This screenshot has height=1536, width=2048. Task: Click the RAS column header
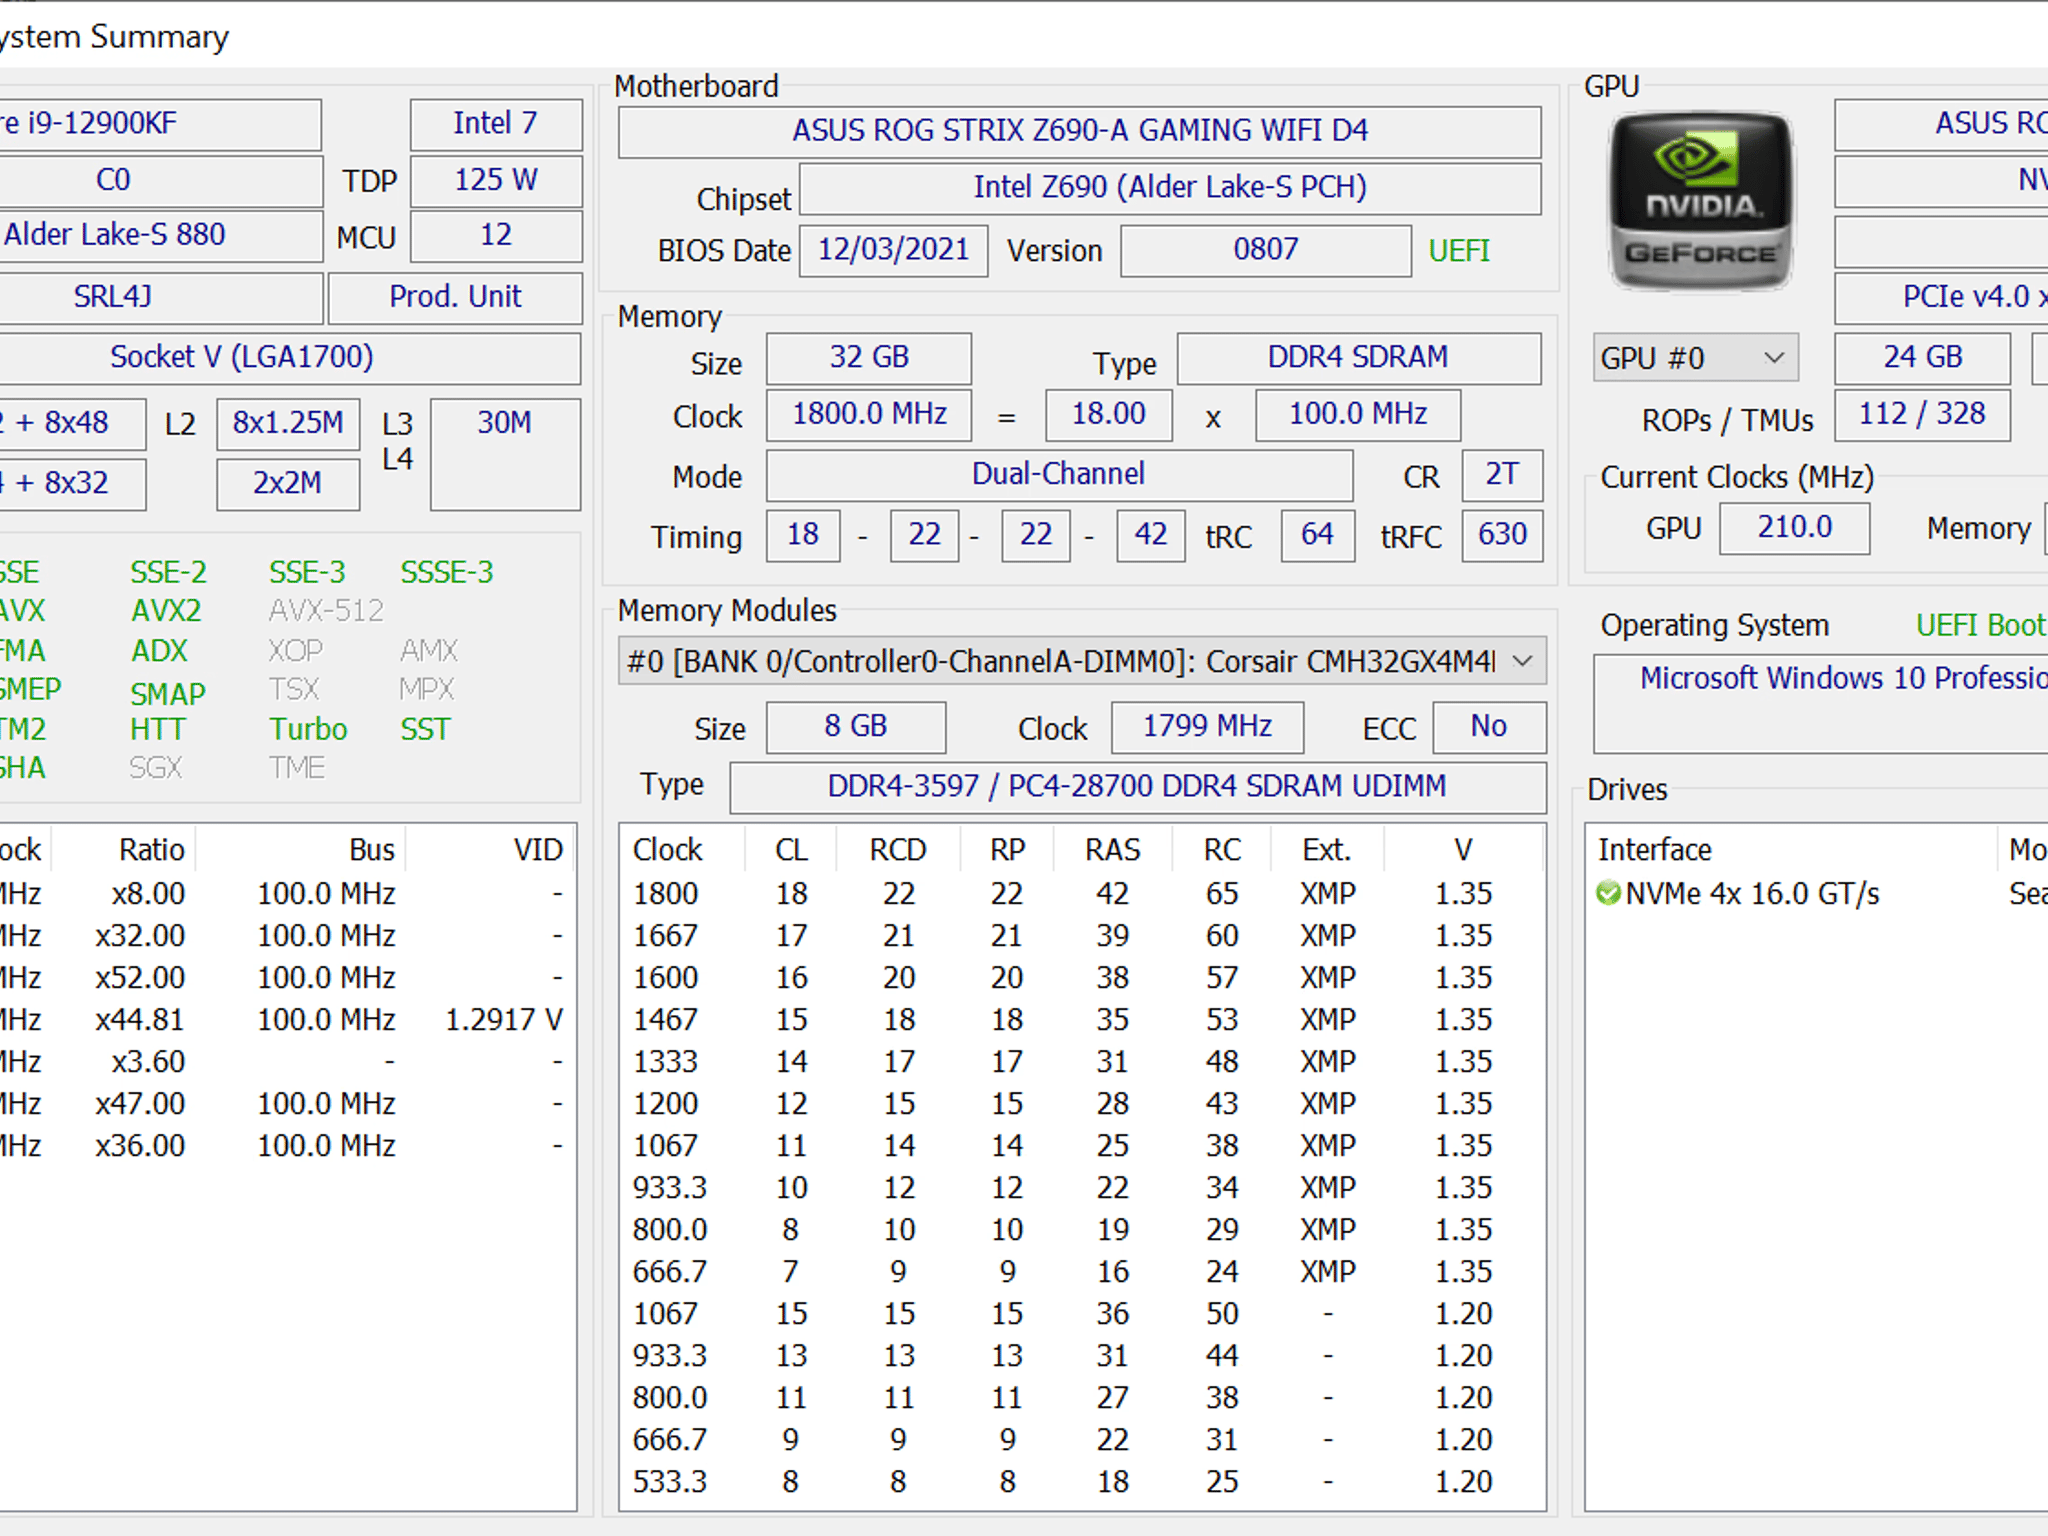1112,850
